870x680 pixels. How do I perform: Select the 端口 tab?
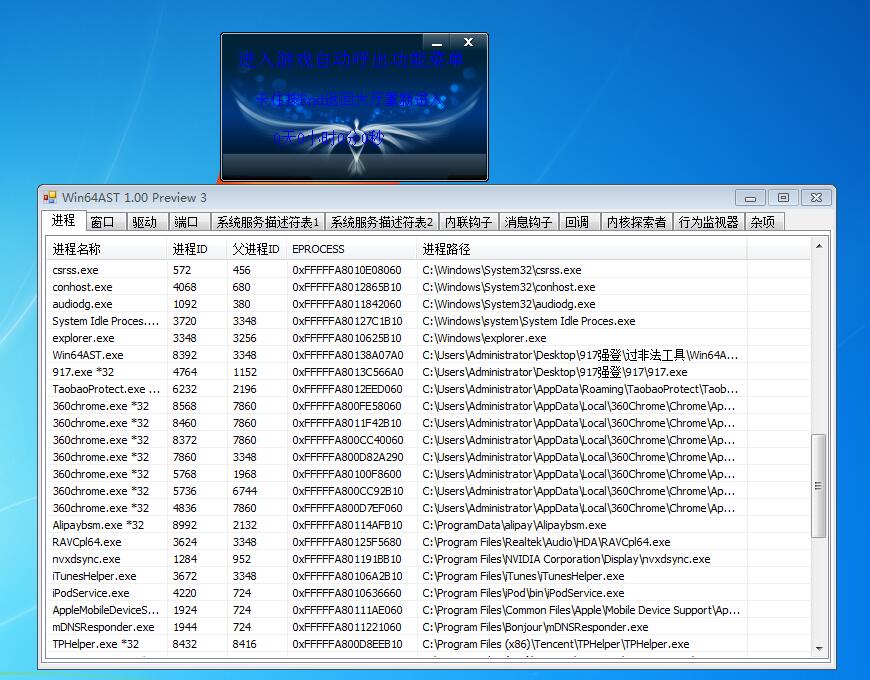(189, 222)
